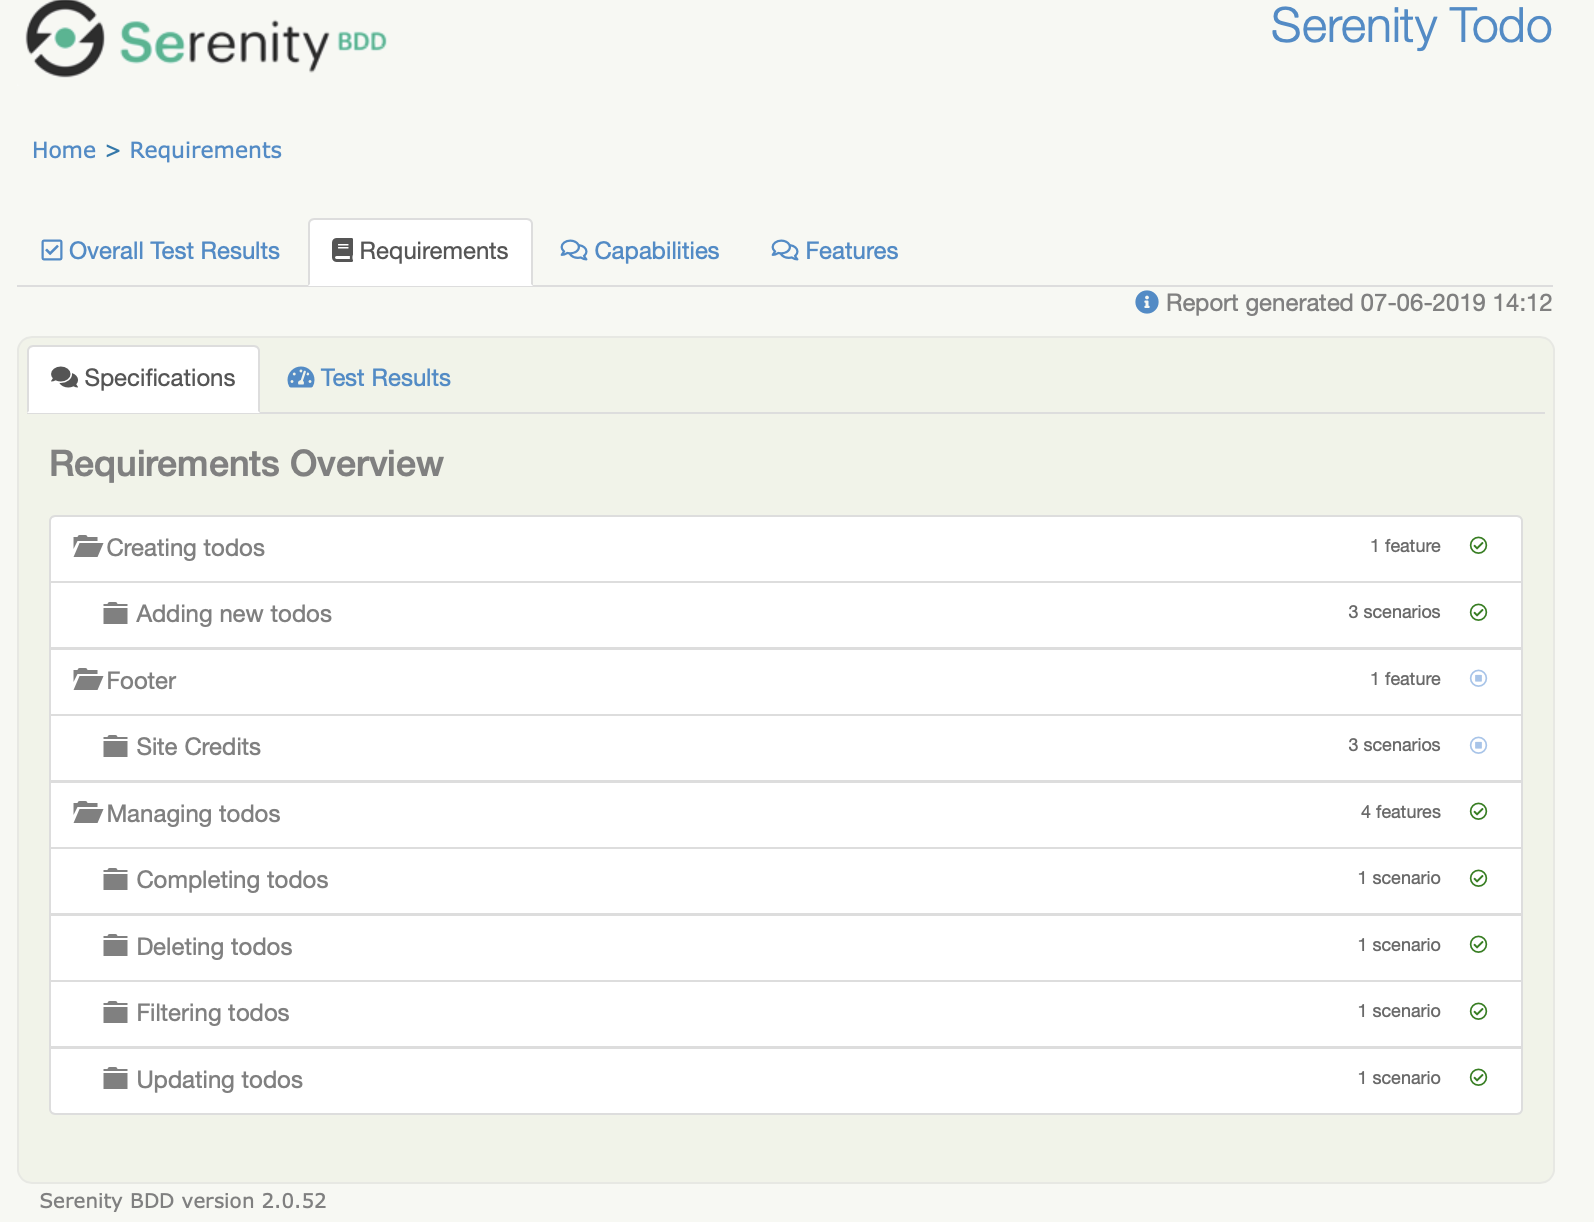Click the green passed icon for Creating todos
This screenshot has height=1222, width=1594.
(x=1479, y=546)
